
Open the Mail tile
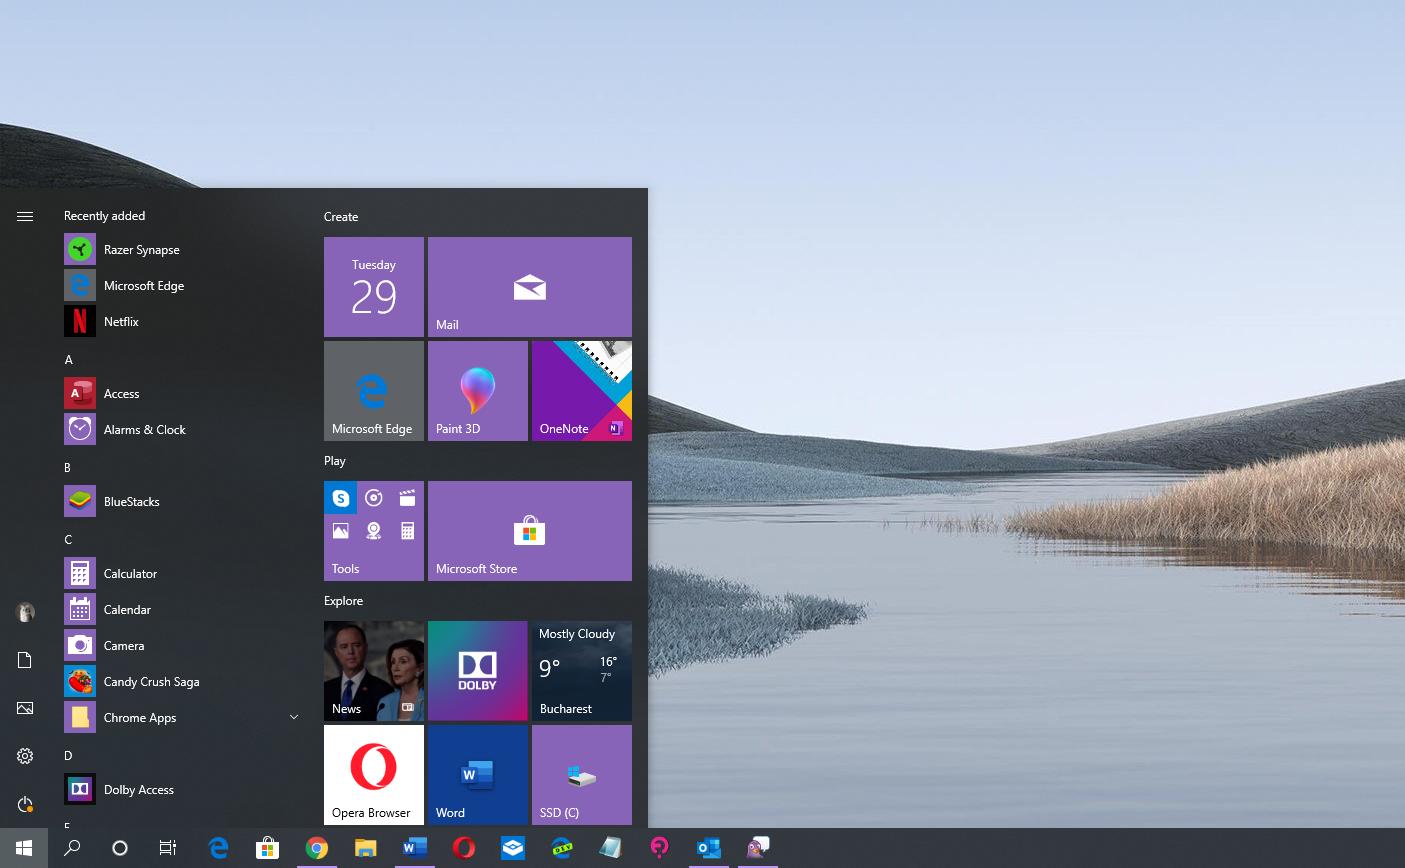(530, 287)
